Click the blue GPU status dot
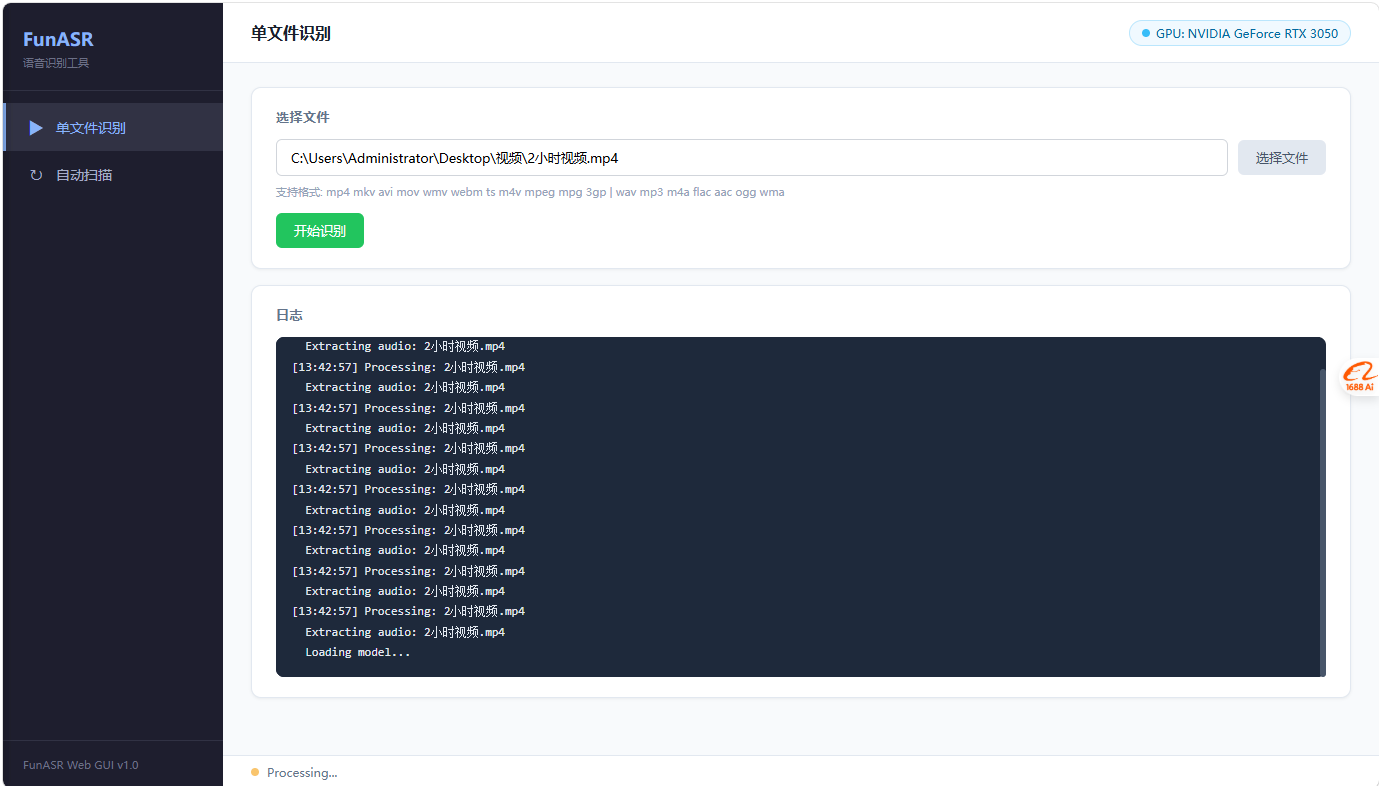The image size is (1379, 786). (x=1146, y=34)
